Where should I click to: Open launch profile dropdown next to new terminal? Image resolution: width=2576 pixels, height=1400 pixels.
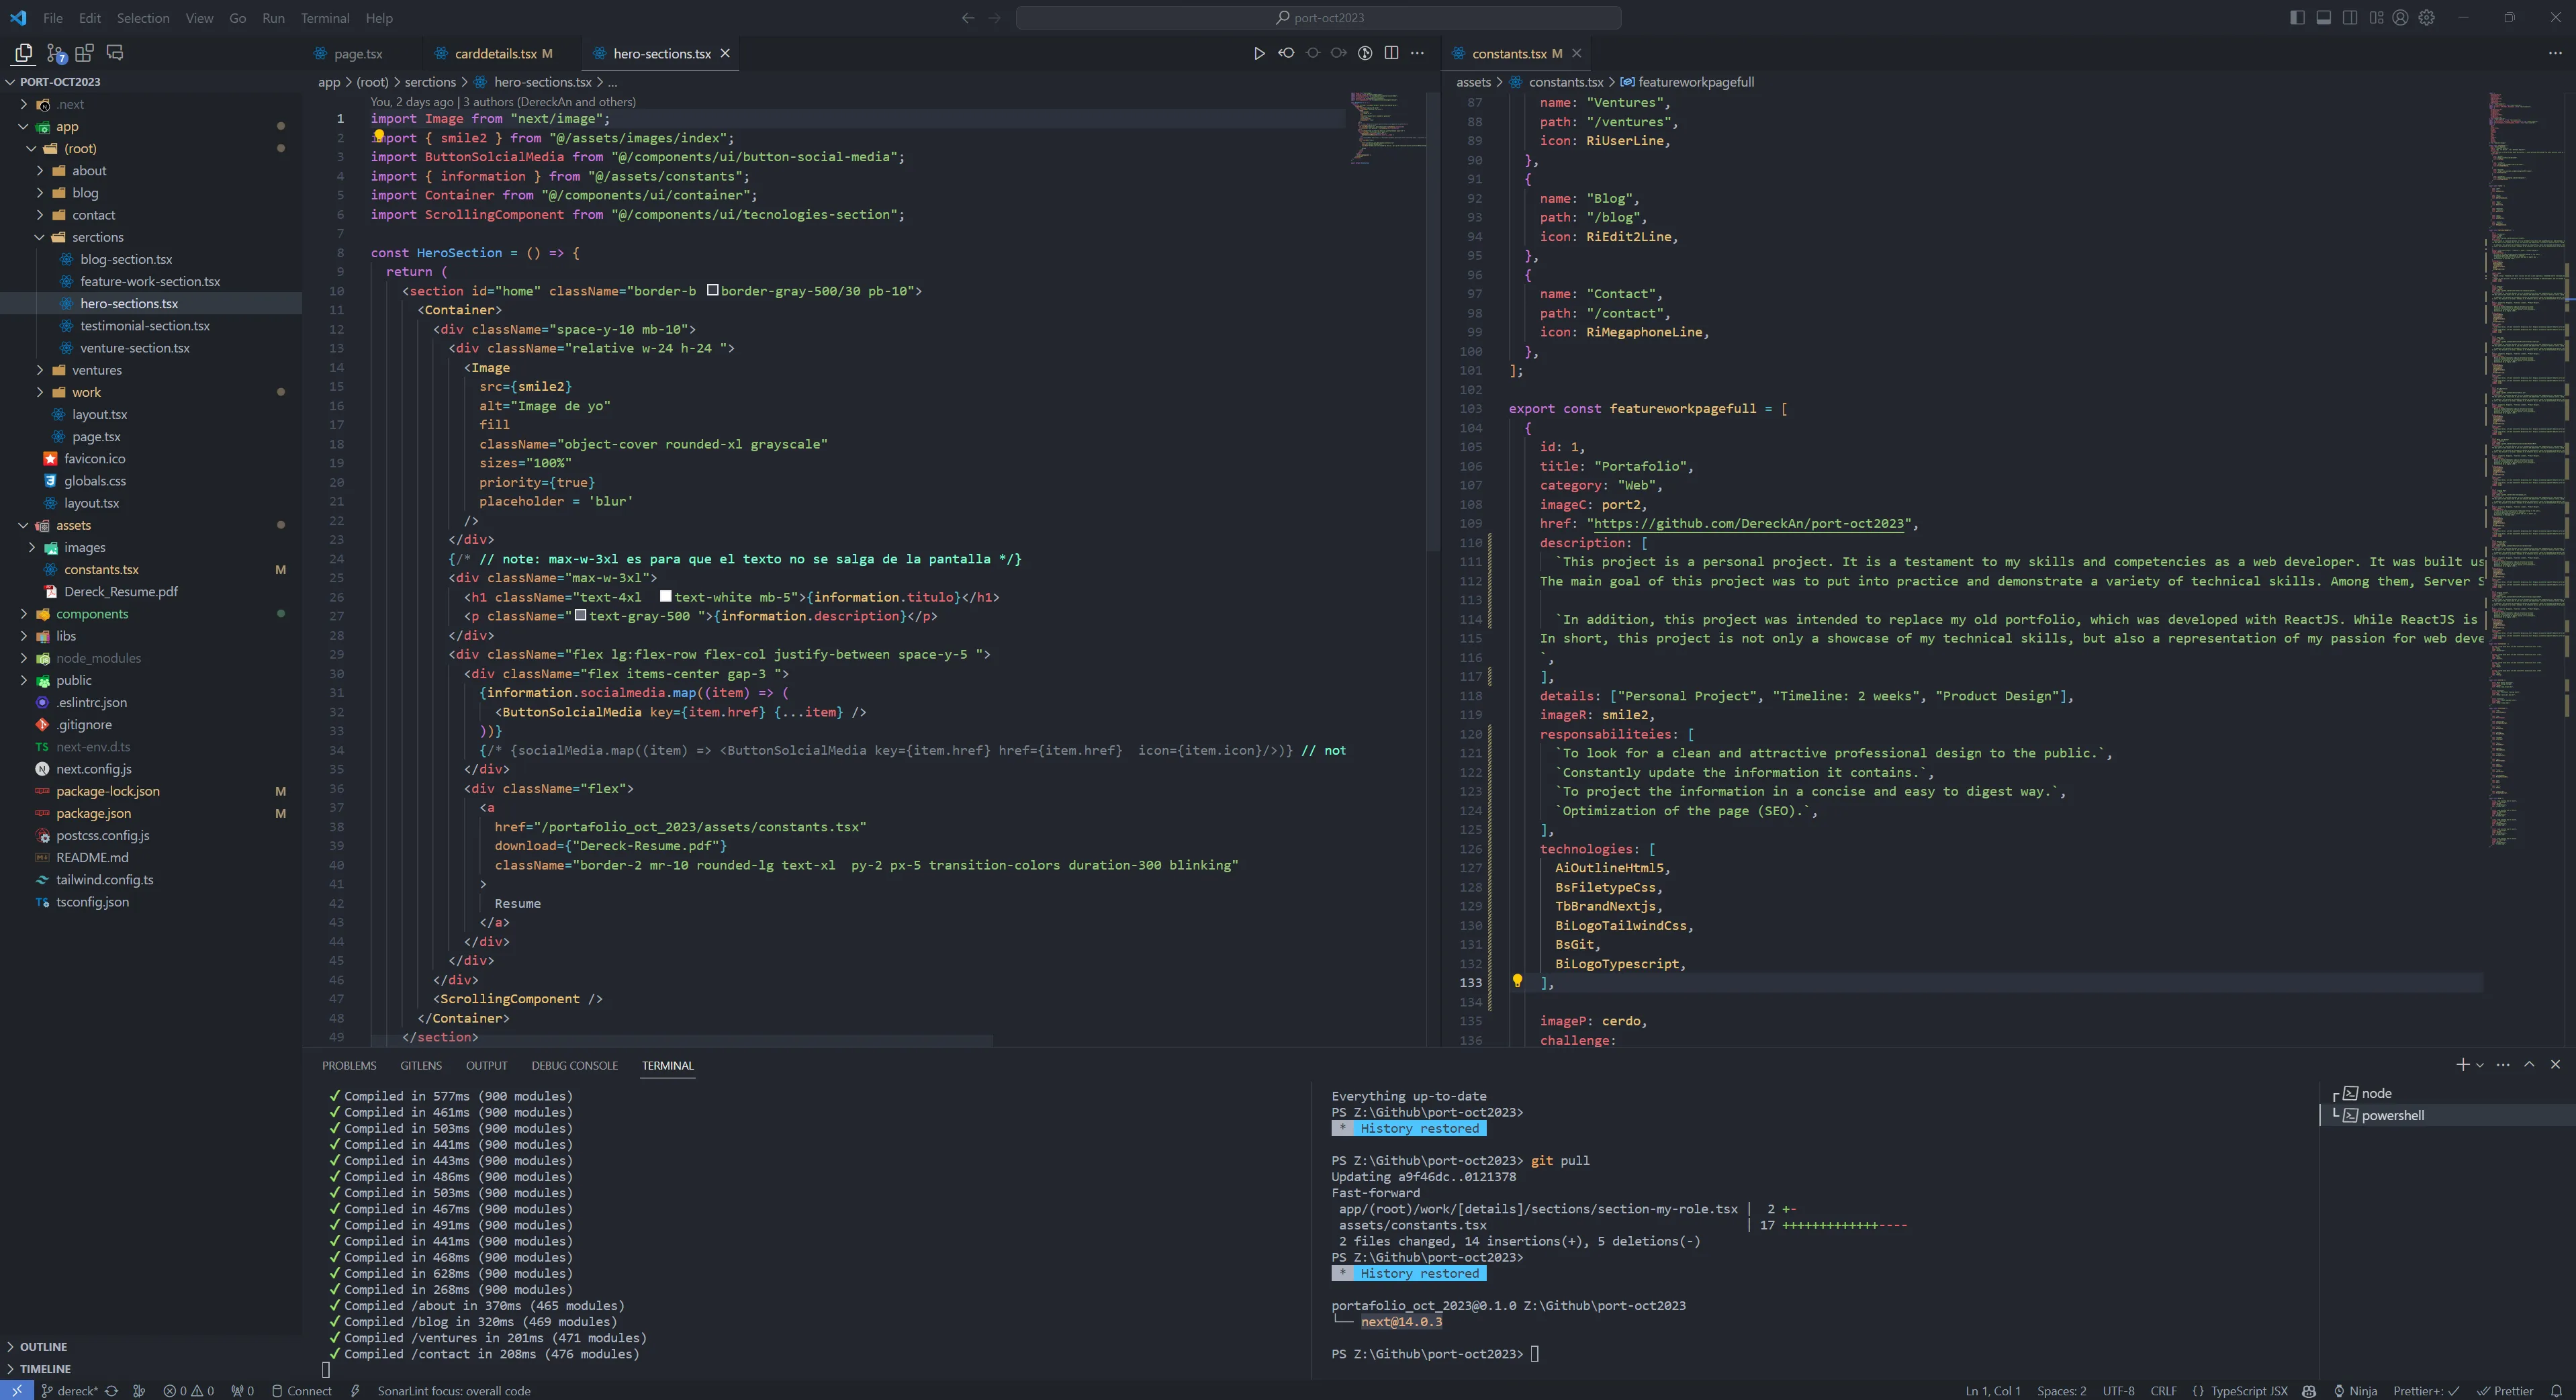pos(2480,1065)
